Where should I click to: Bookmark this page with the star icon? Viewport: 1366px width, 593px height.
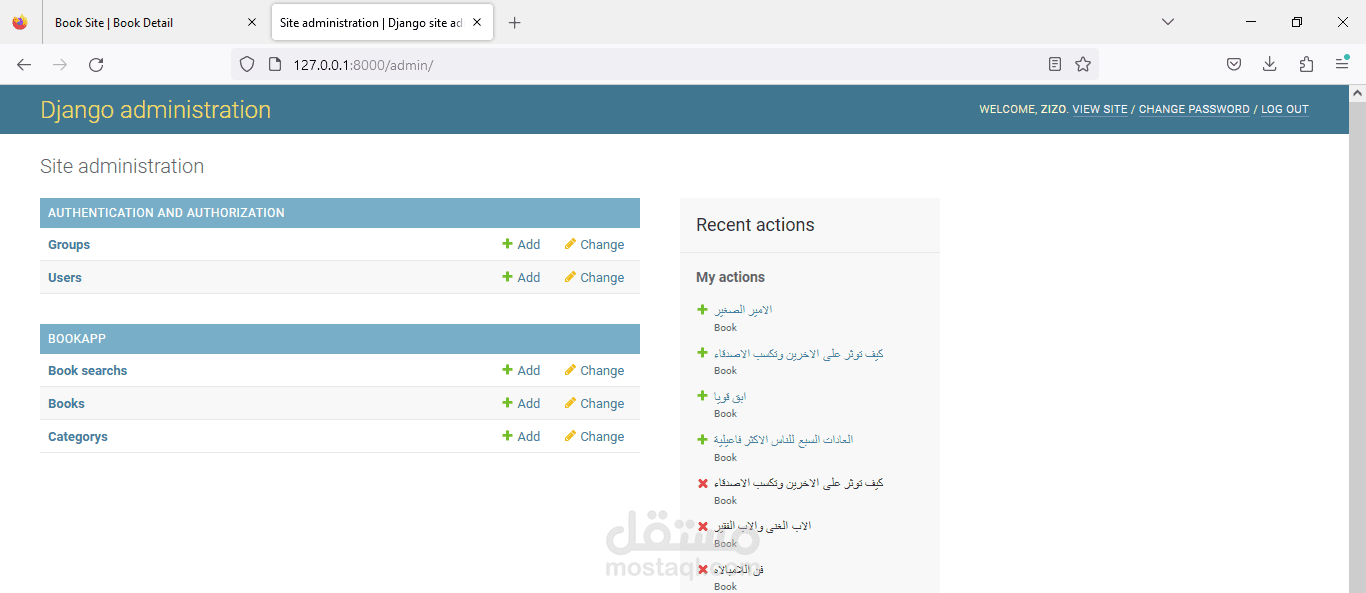1082,64
